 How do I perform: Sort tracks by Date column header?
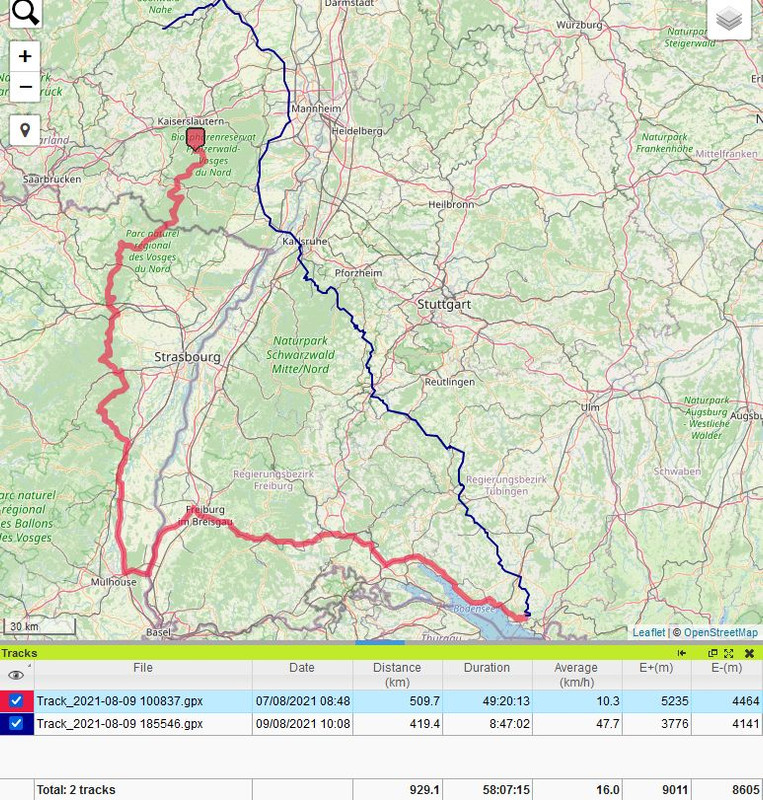(302, 674)
